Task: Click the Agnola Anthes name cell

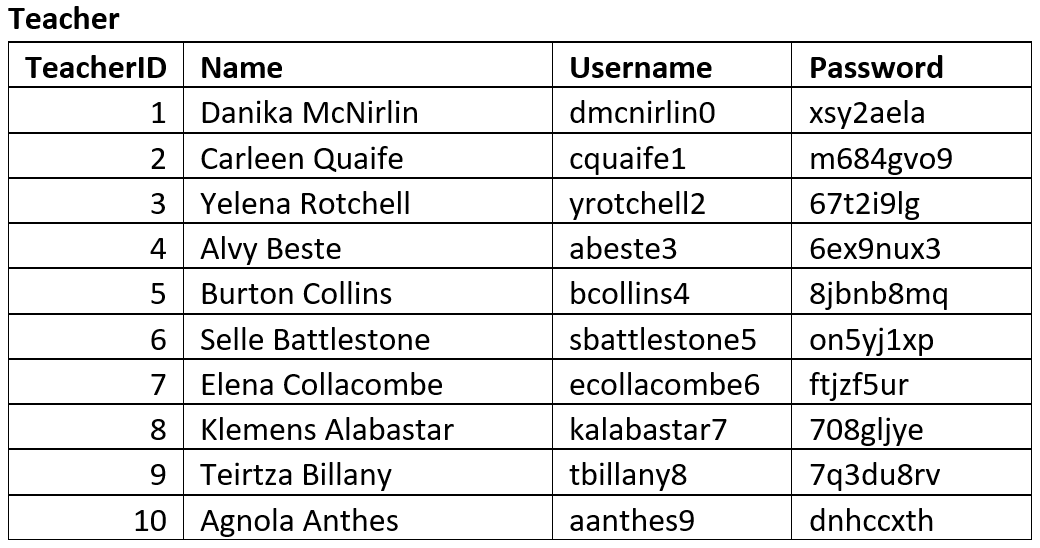Action: pos(299,521)
